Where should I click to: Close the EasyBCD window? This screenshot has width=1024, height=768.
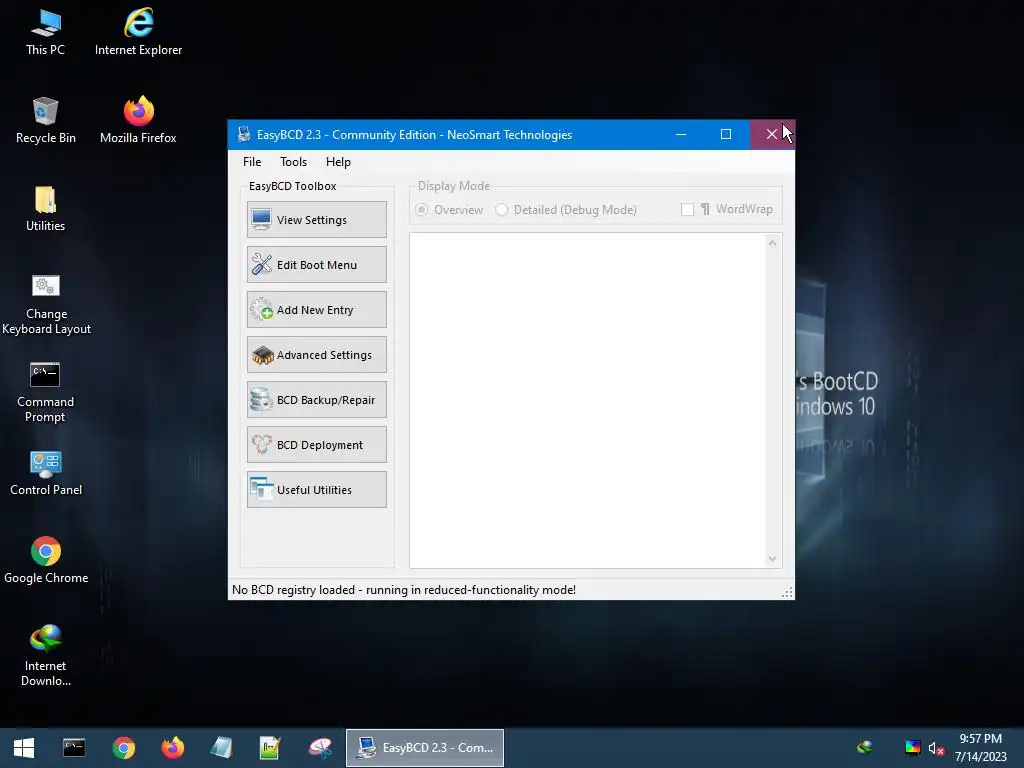(x=772, y=135)
